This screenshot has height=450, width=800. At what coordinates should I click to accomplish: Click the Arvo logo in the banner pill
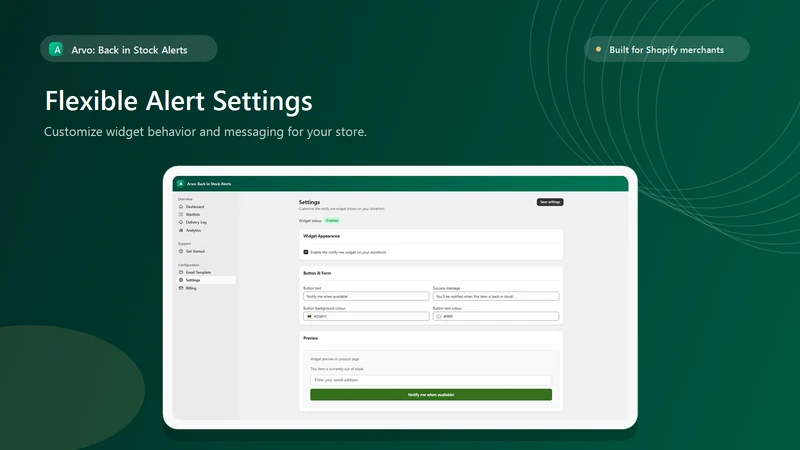click(x=56, y=49)
